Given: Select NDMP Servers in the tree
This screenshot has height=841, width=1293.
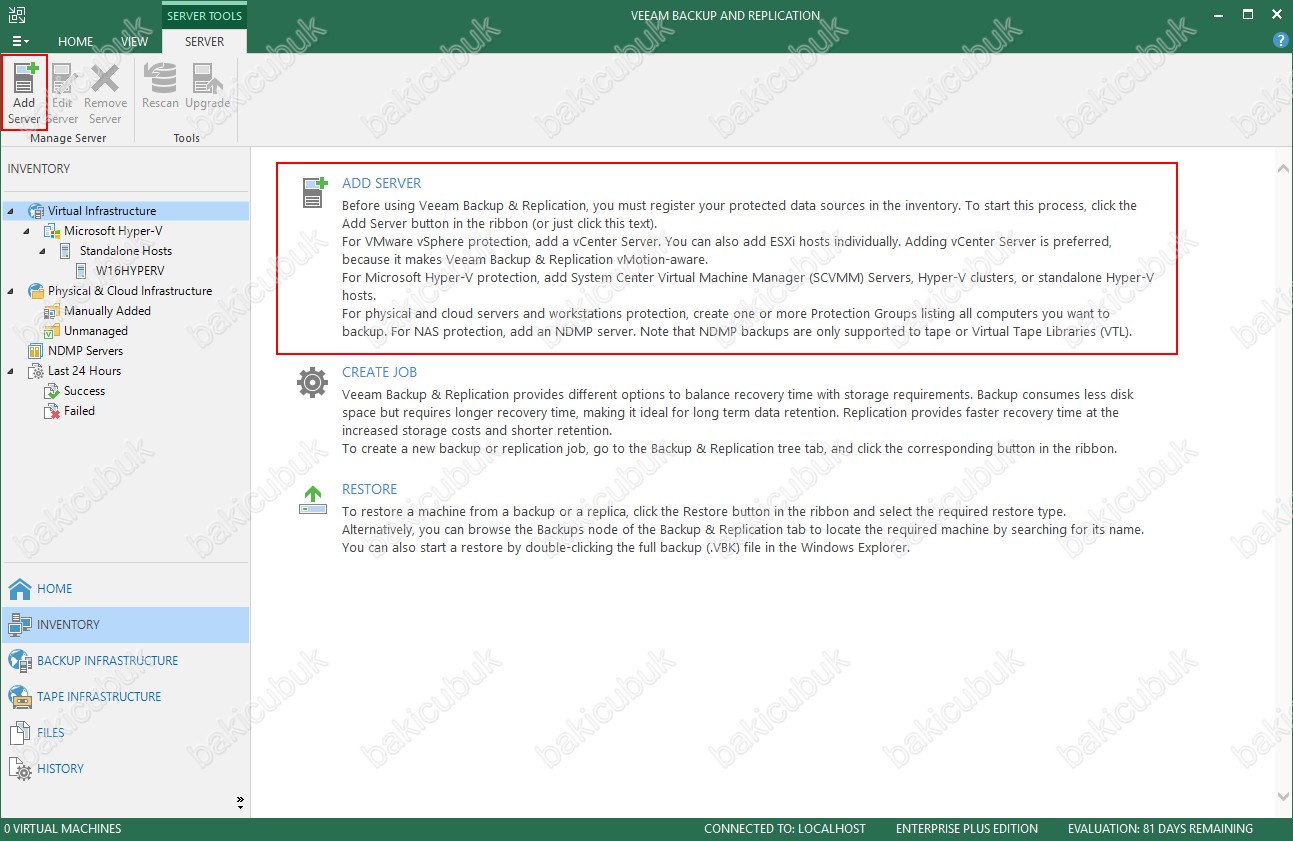Looking at the screenshot, I should pos(85,351).
